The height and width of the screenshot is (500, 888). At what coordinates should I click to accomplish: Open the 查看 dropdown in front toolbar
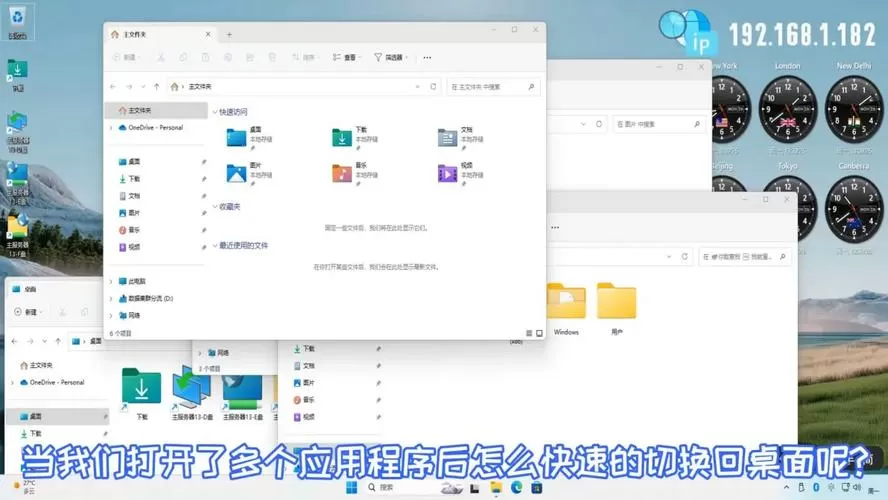tap(346, 57)
